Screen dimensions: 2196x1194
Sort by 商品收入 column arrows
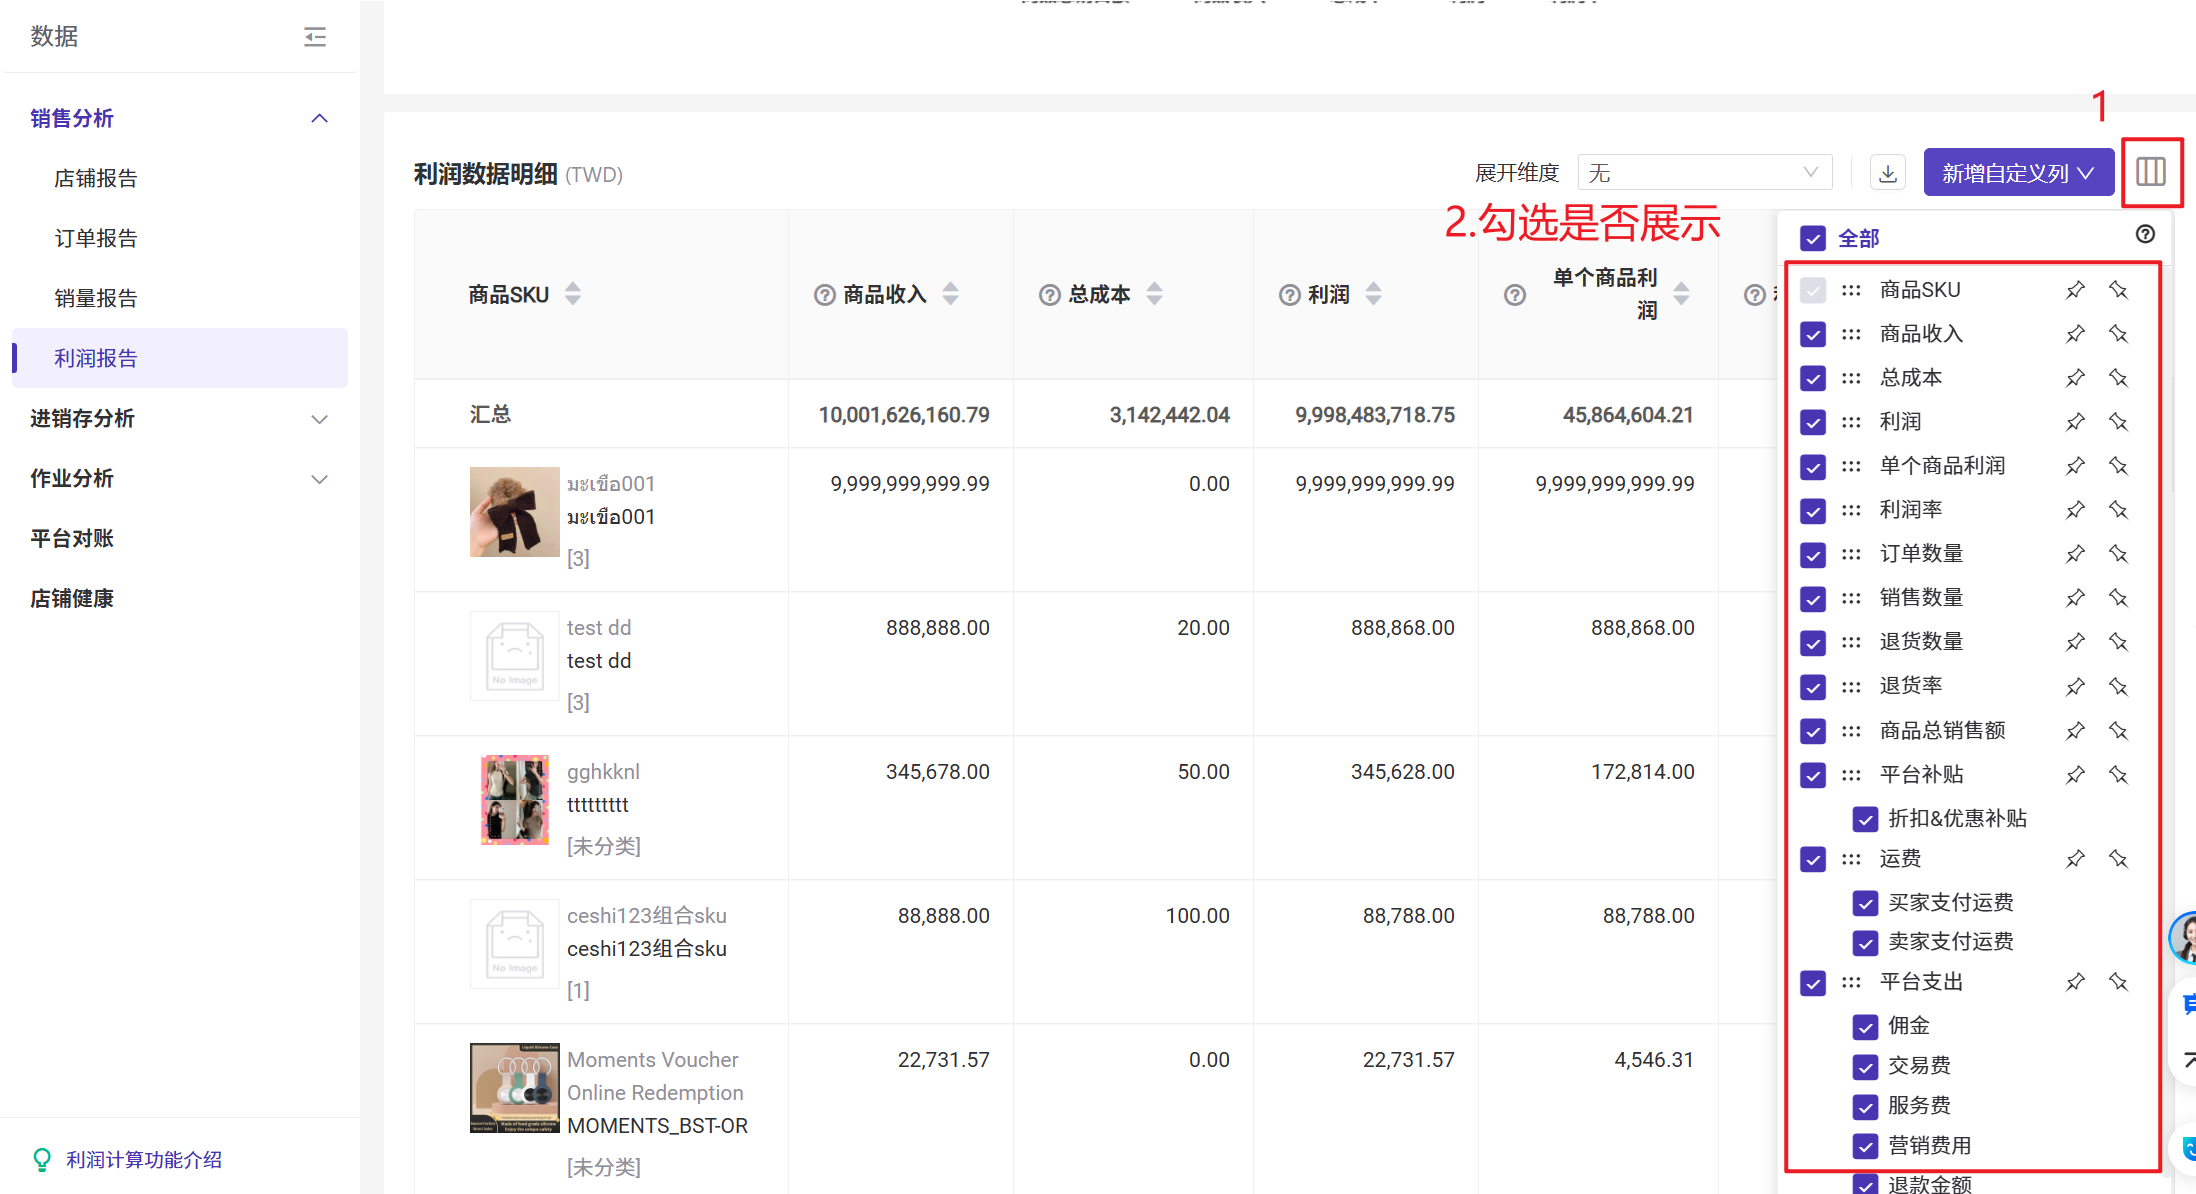pos(951,294)
